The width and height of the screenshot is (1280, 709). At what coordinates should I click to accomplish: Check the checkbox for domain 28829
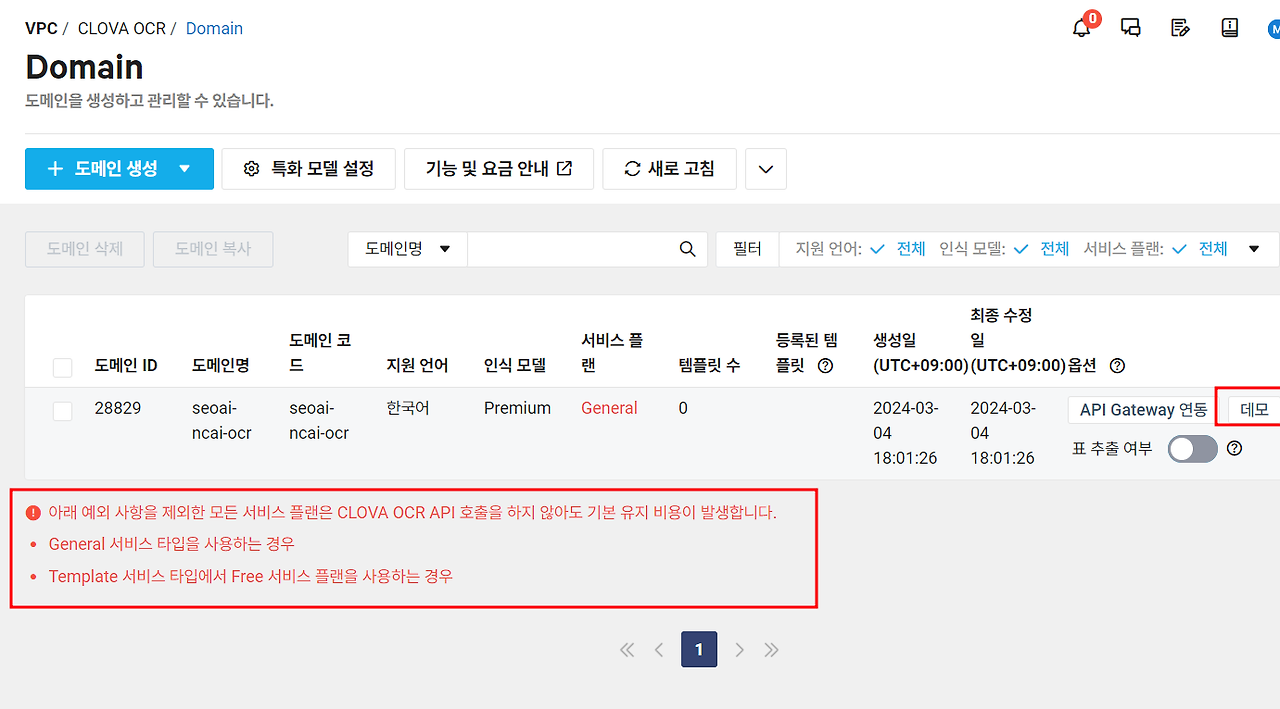point(62,410)
